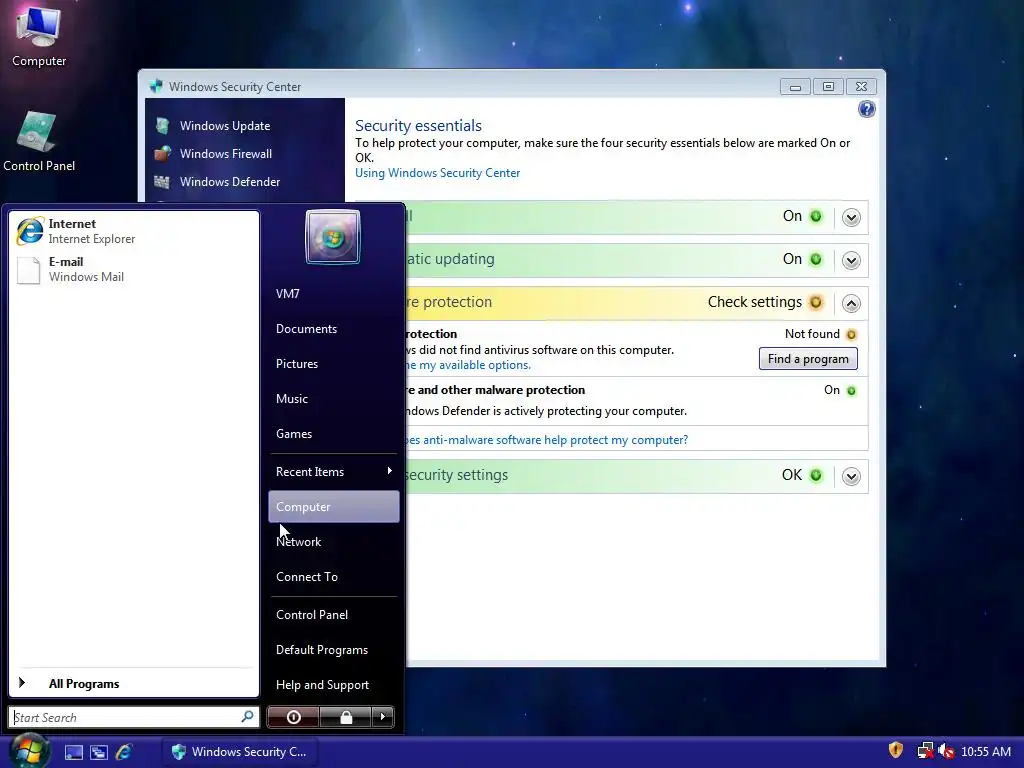Click the muted volume tray icon
The width and height of the screenshot is (1024, 768).
pyautogui.click(x=946, y=751)
